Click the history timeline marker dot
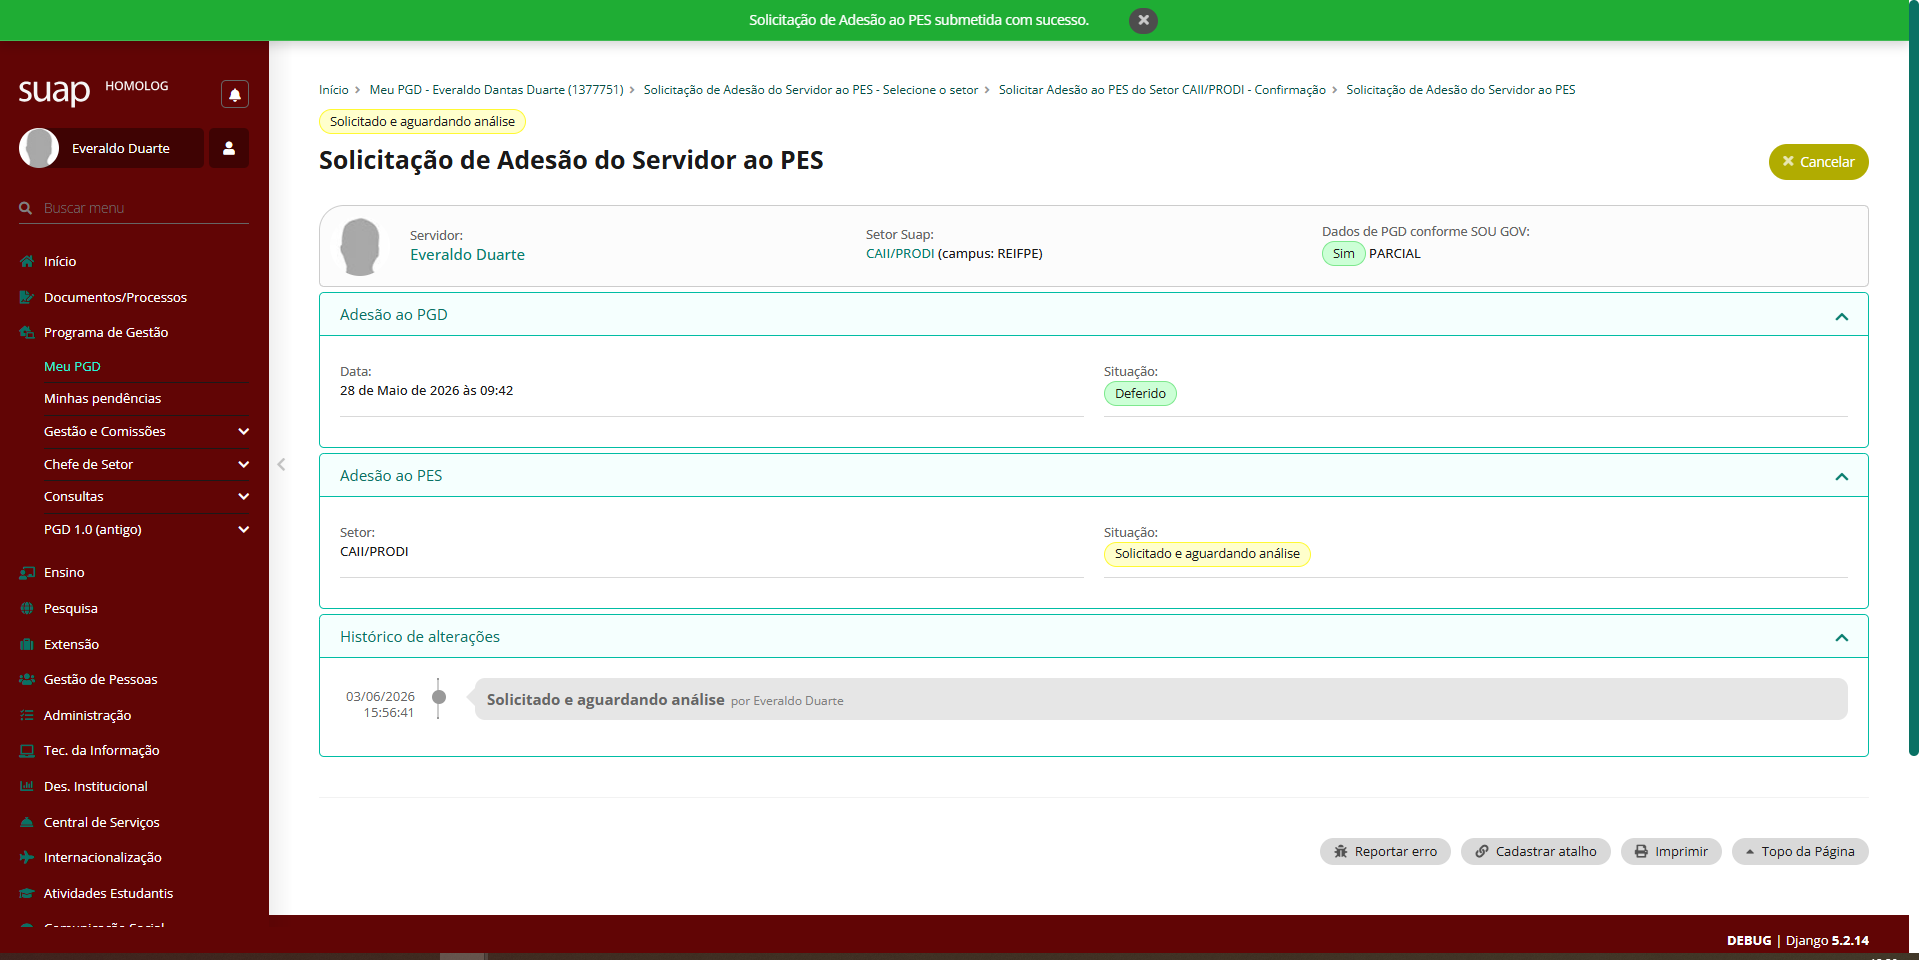The height and width of the screenshot is (960, 1919). pyautogui.click(x=438, y=697)
